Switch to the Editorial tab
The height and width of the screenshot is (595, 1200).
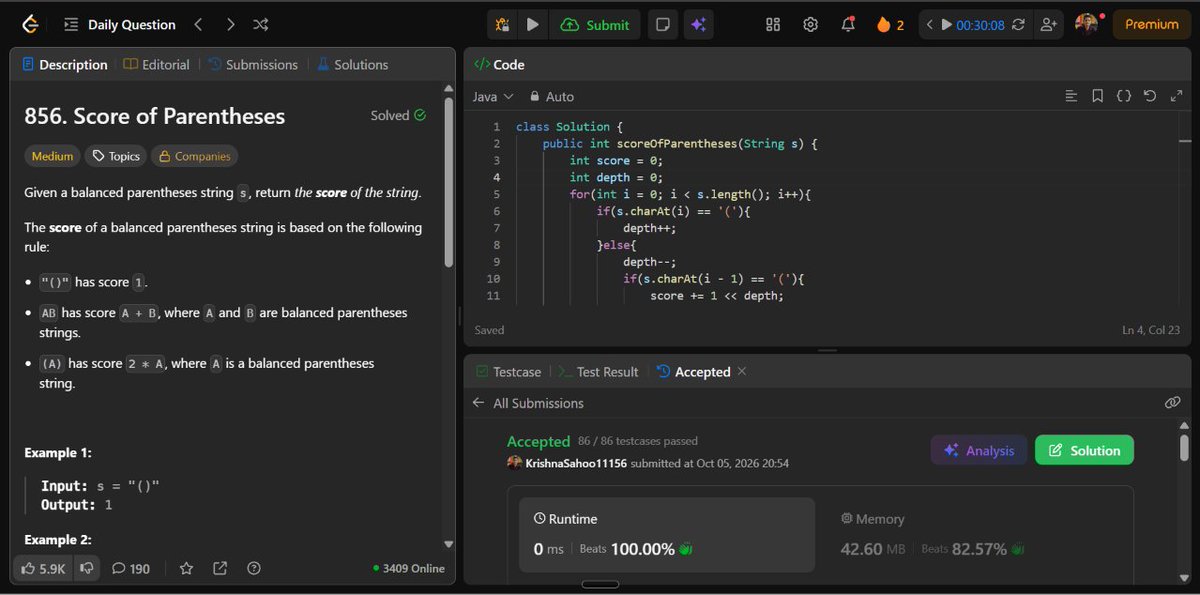pyautogui.click(x=157, y=64)
